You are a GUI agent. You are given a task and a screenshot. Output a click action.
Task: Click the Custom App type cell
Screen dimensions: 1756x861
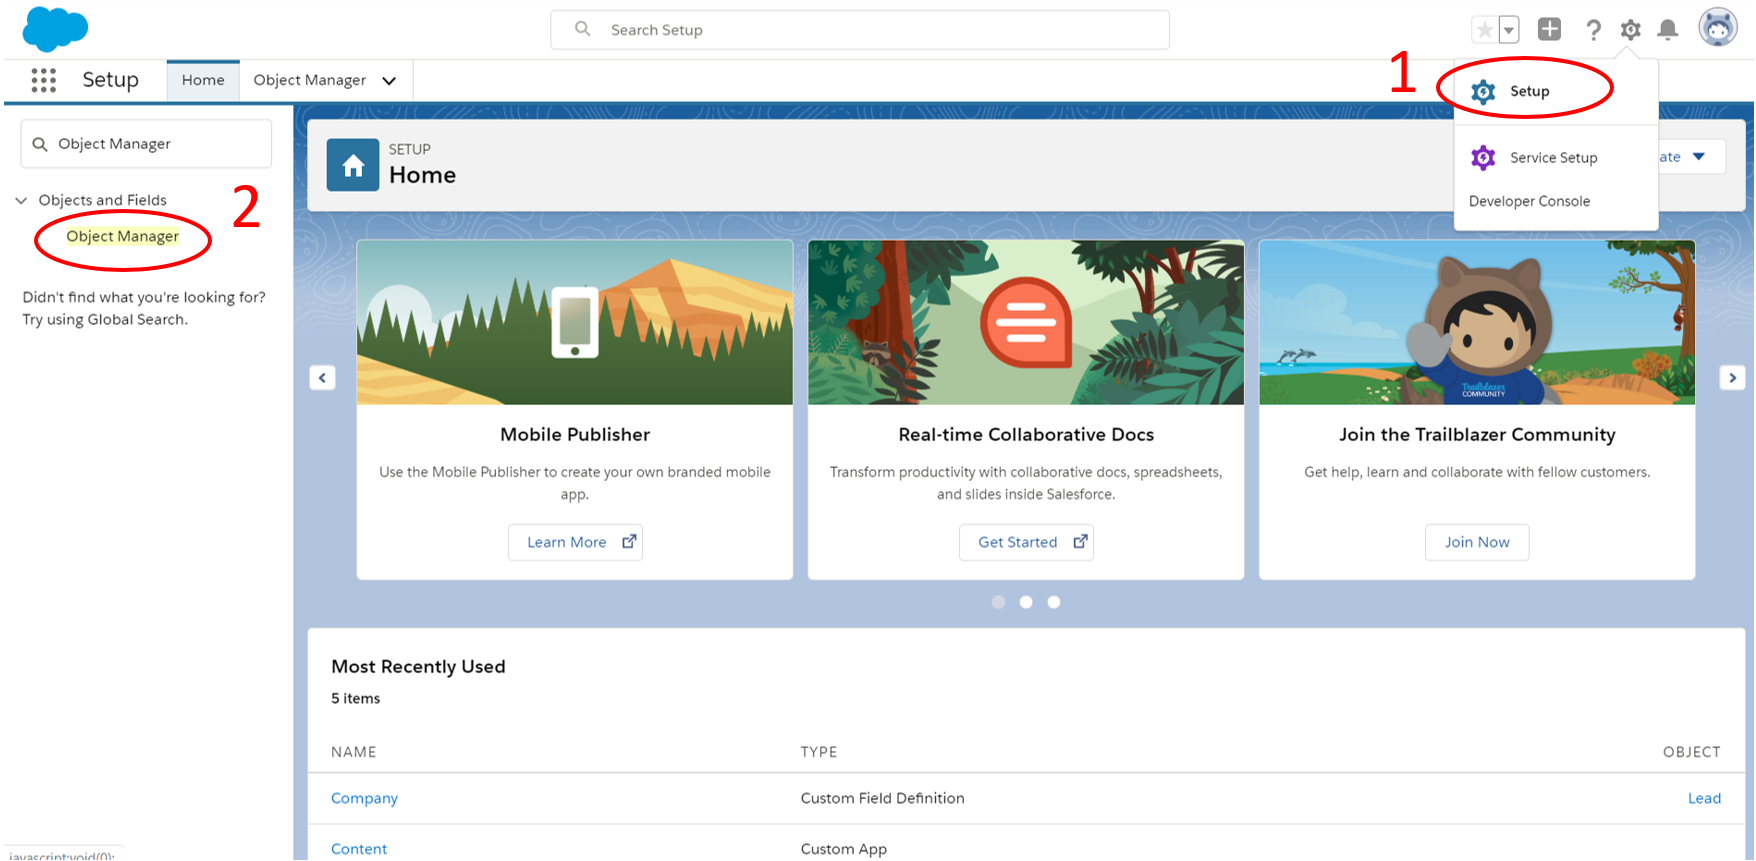(x=844, y=849)
